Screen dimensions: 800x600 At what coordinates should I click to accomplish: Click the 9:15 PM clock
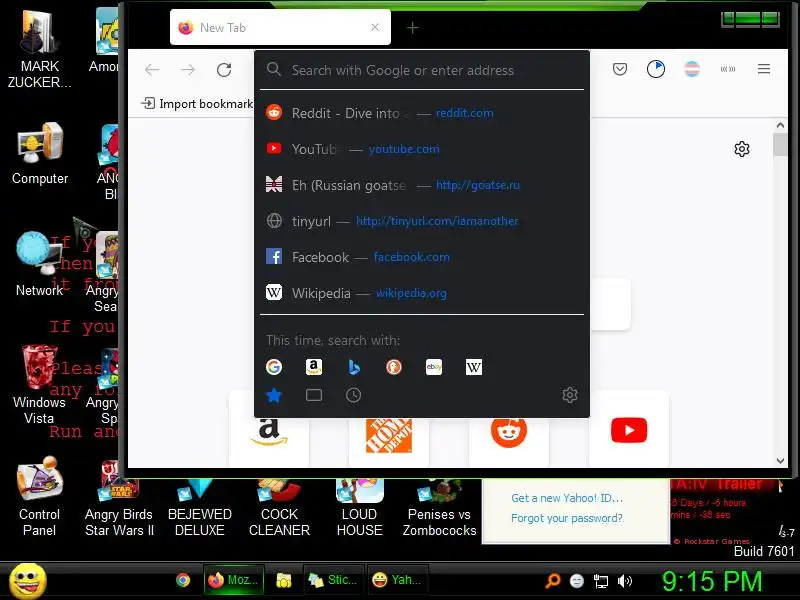[x=712, y=581]
